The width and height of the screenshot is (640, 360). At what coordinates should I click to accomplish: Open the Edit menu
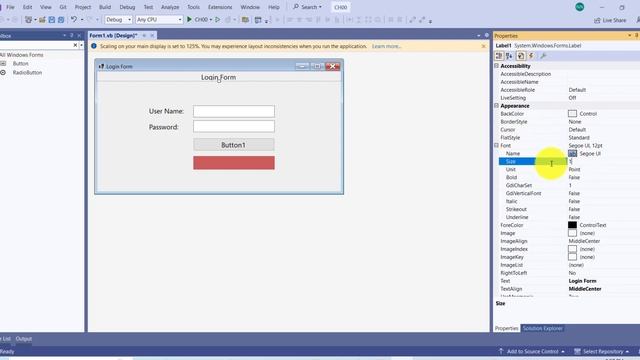(x=27, y=7)
